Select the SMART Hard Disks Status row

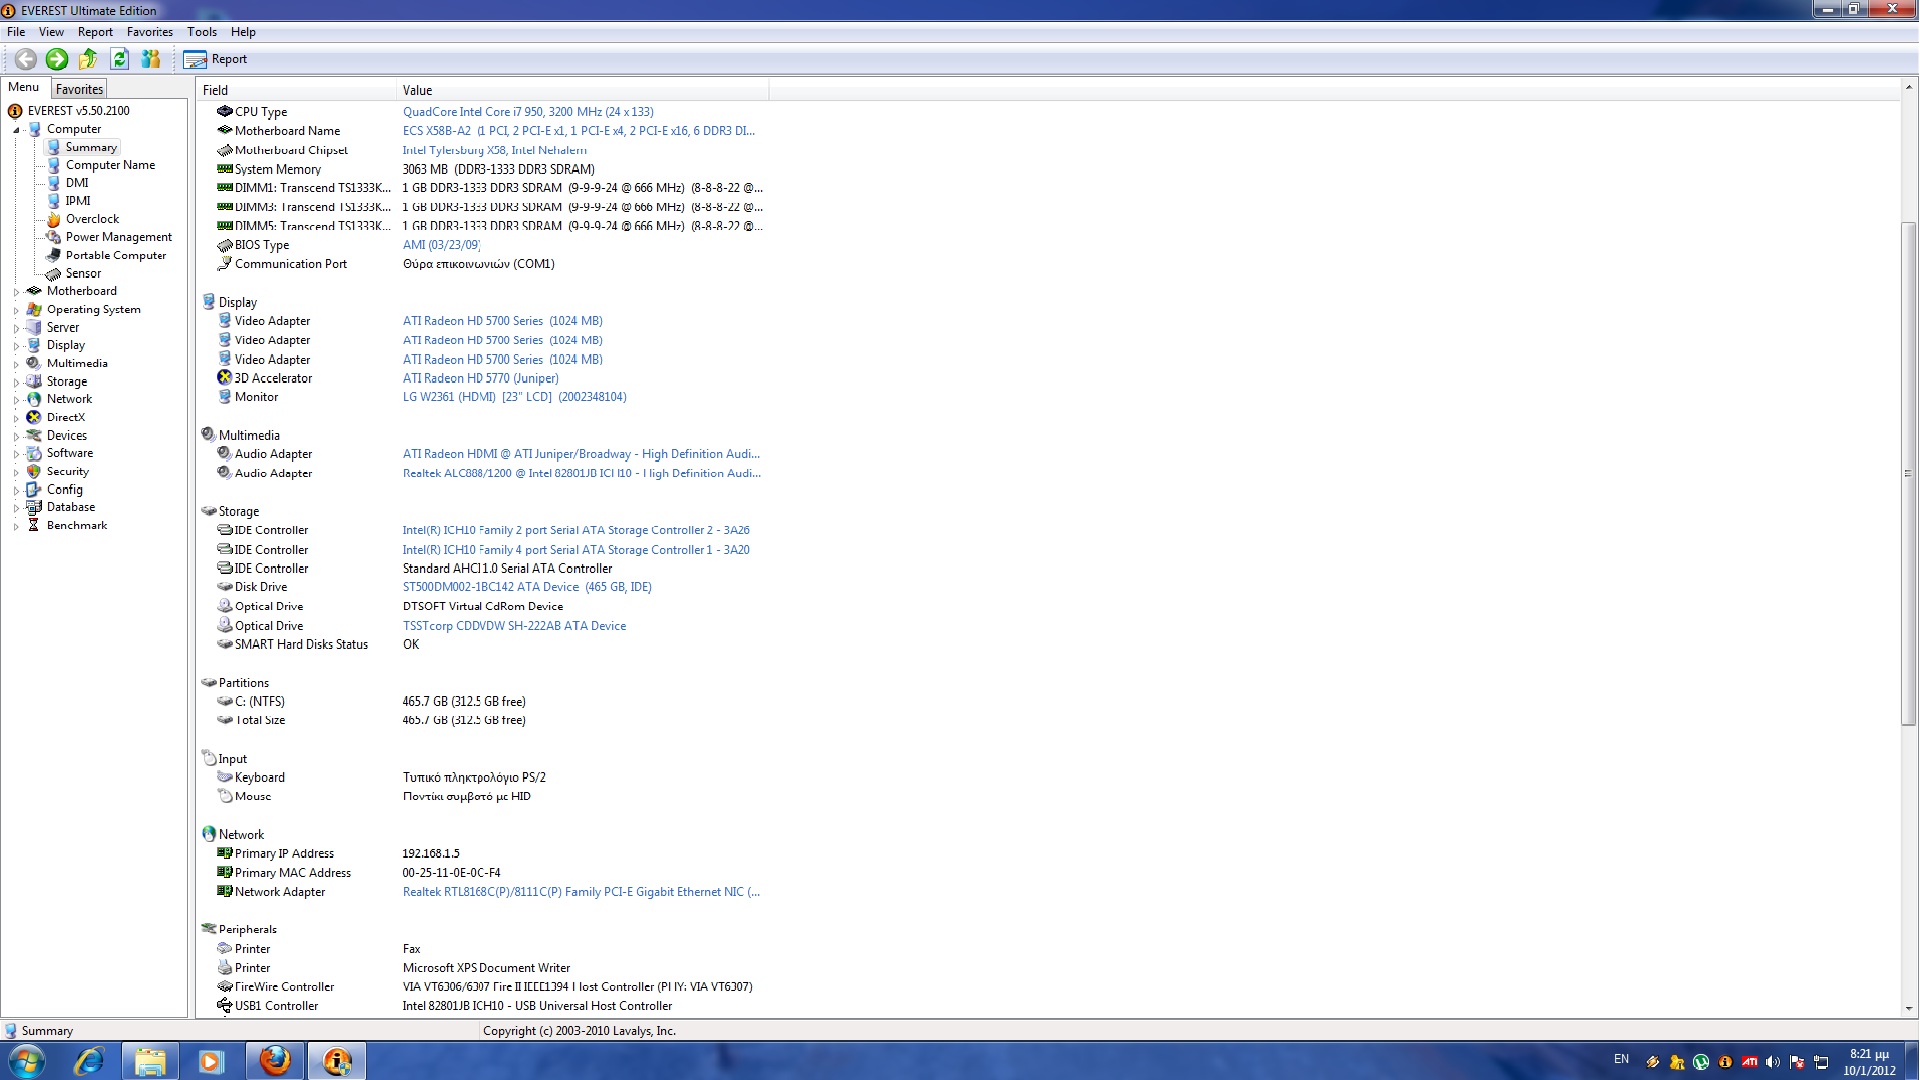point(482,645)
